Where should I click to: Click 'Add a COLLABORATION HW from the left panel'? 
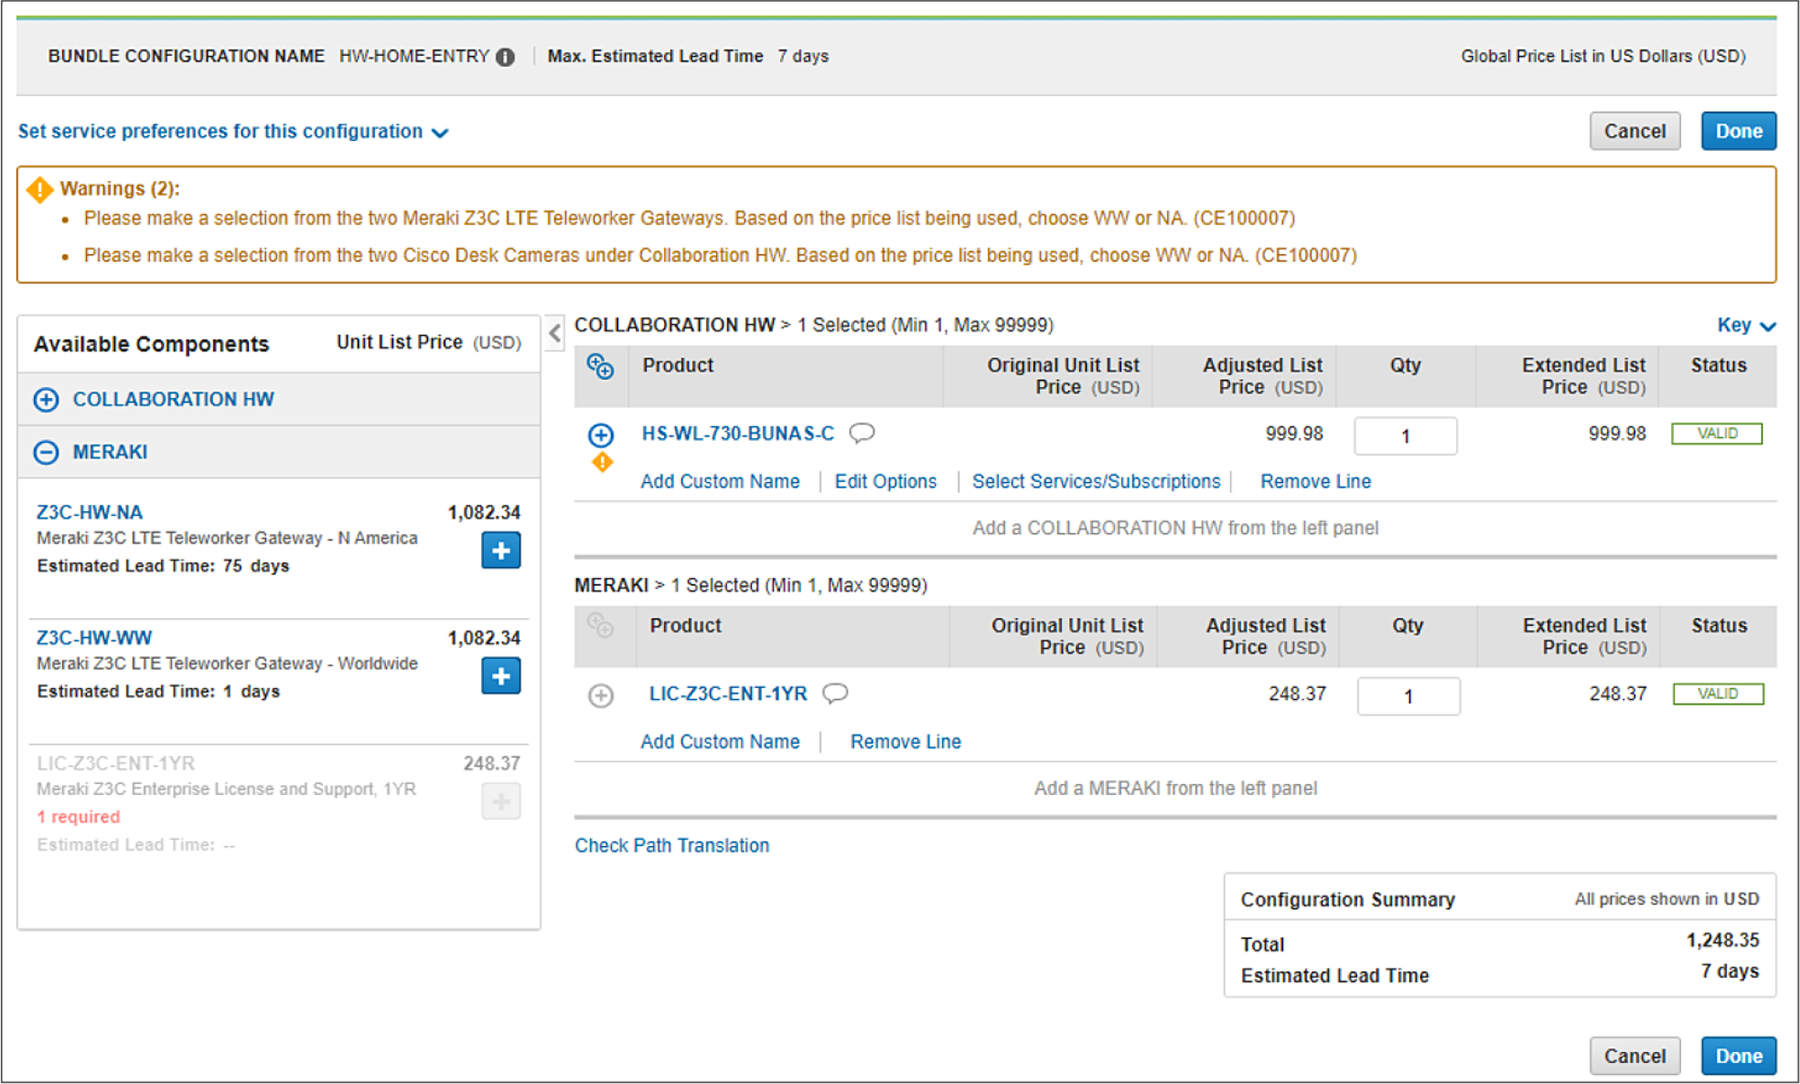1175,527
